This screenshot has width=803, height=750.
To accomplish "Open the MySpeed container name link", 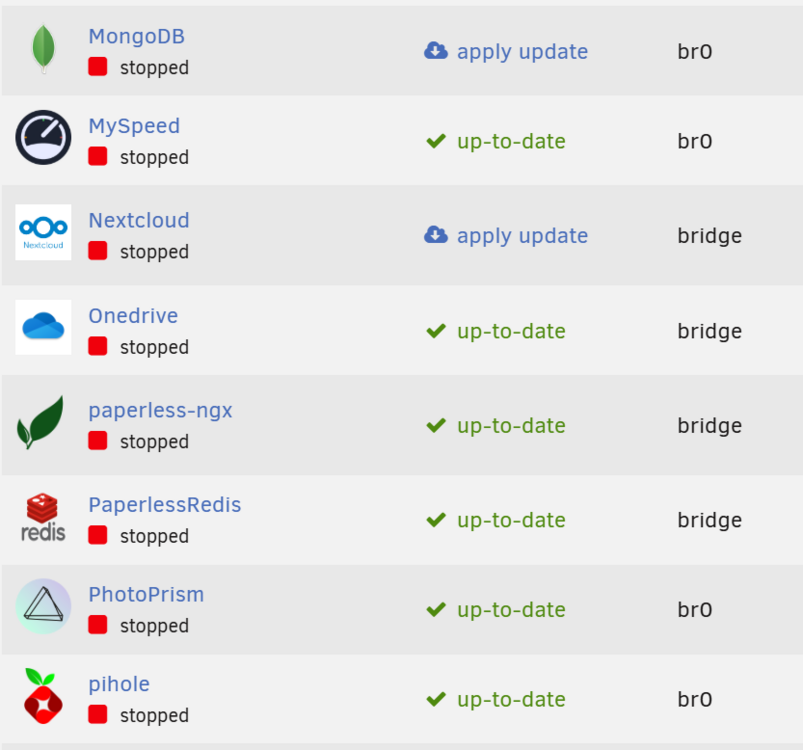I will point(134,126).
